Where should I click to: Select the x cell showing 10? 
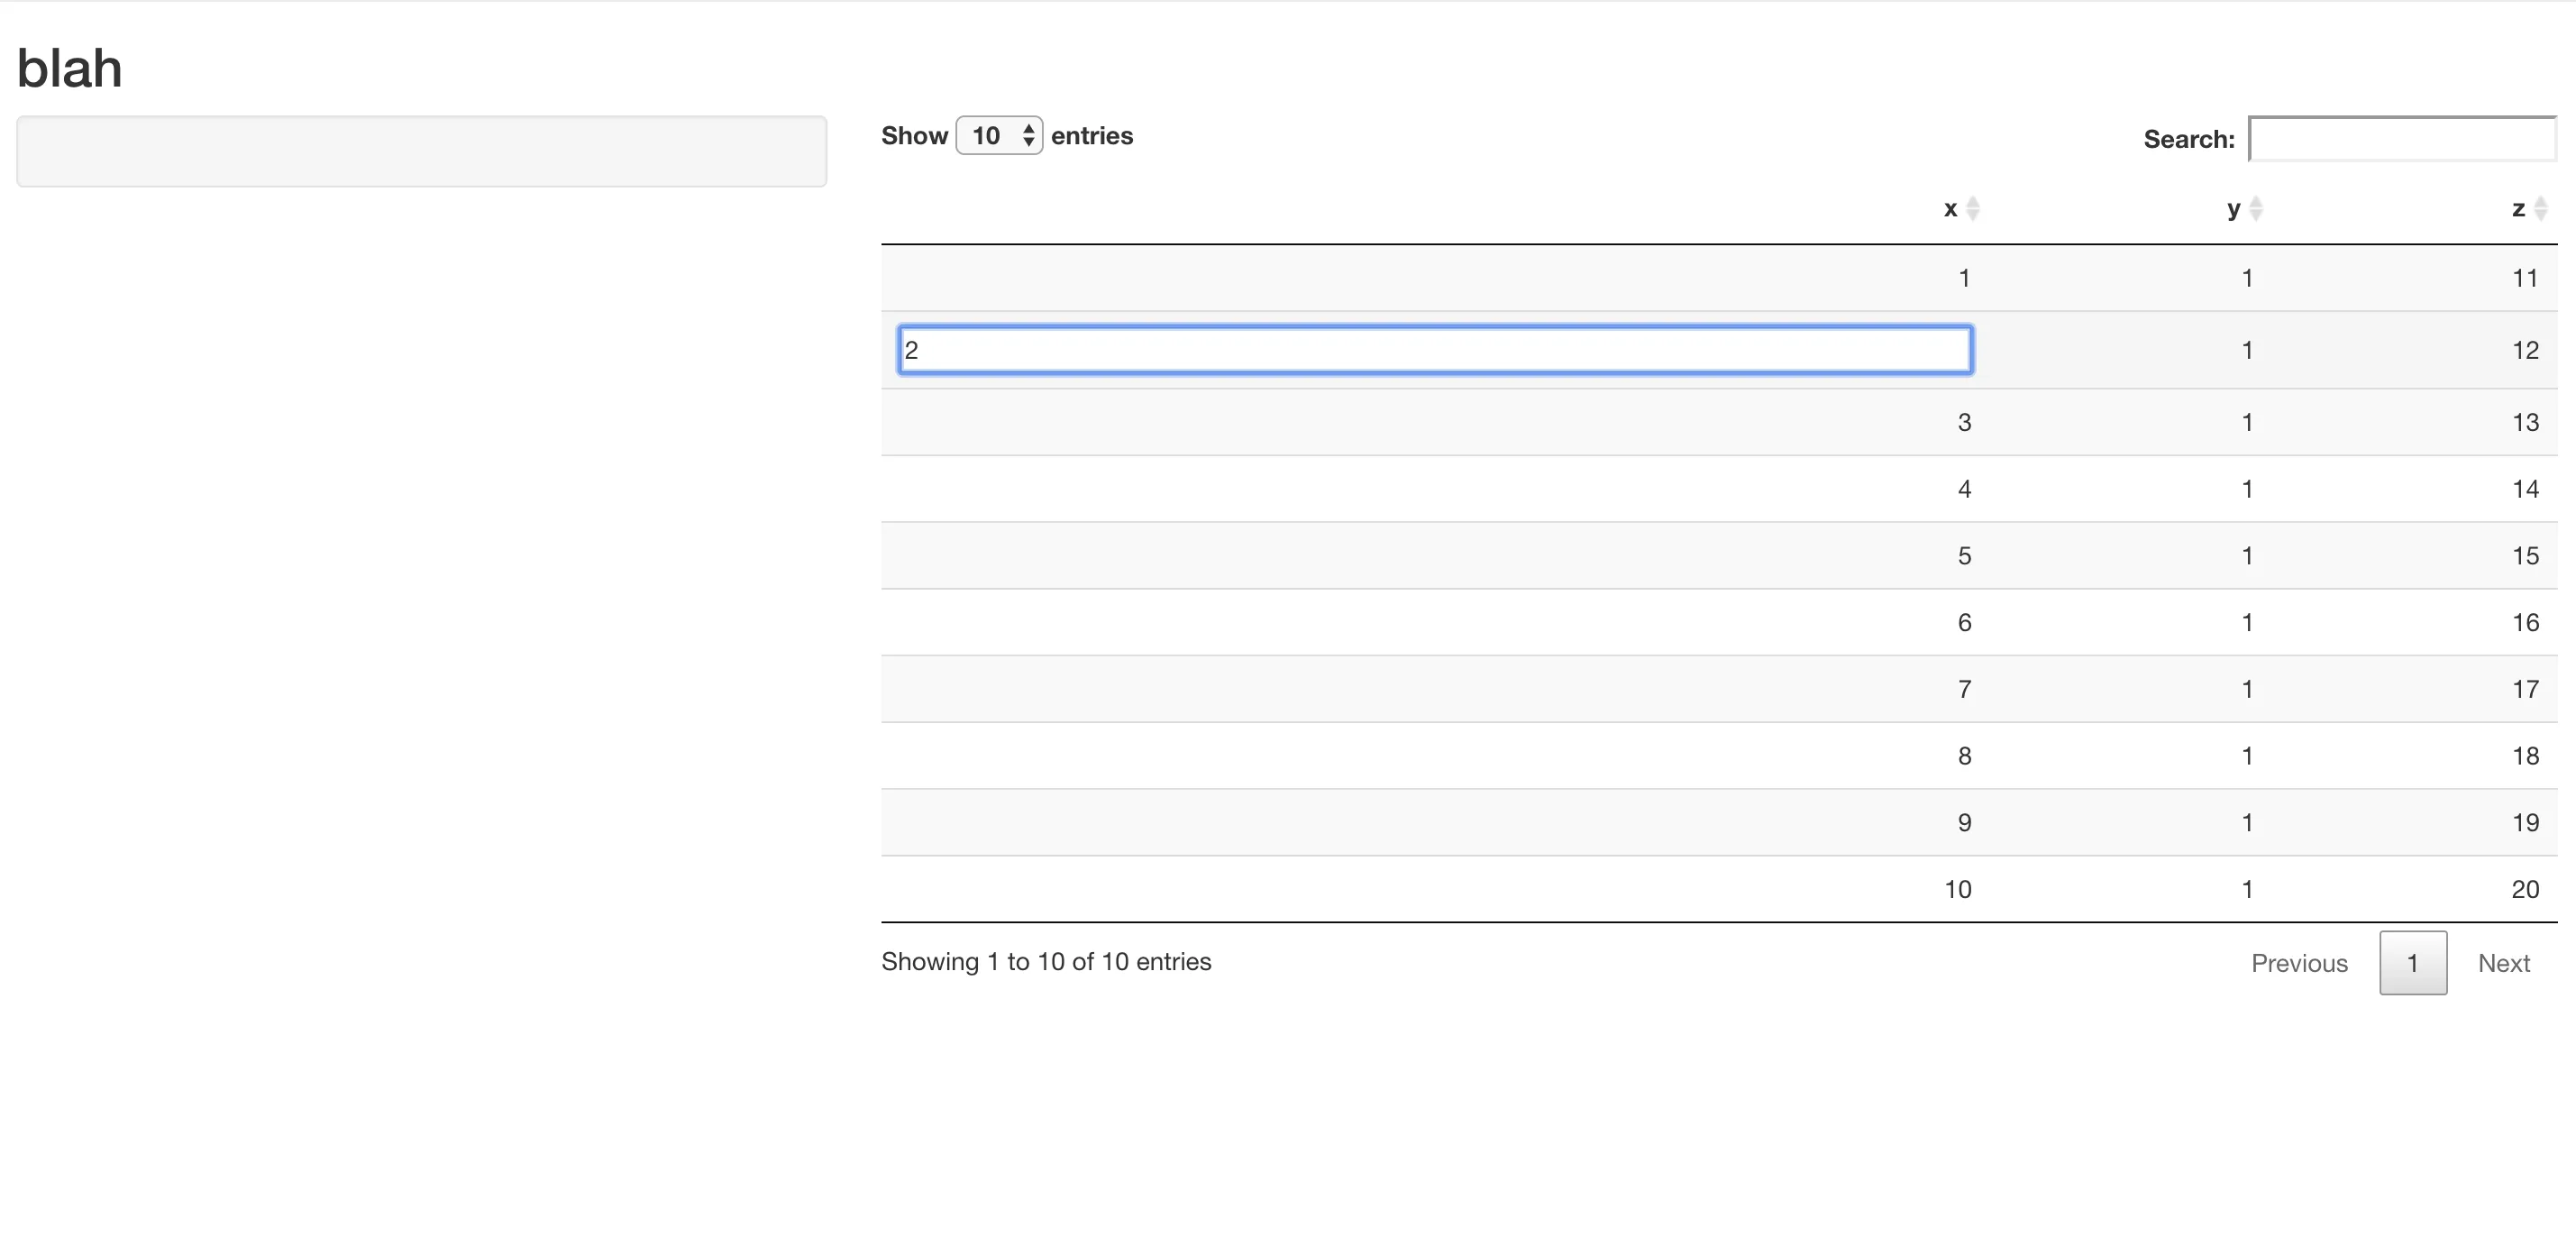(x=1957, y=889)
